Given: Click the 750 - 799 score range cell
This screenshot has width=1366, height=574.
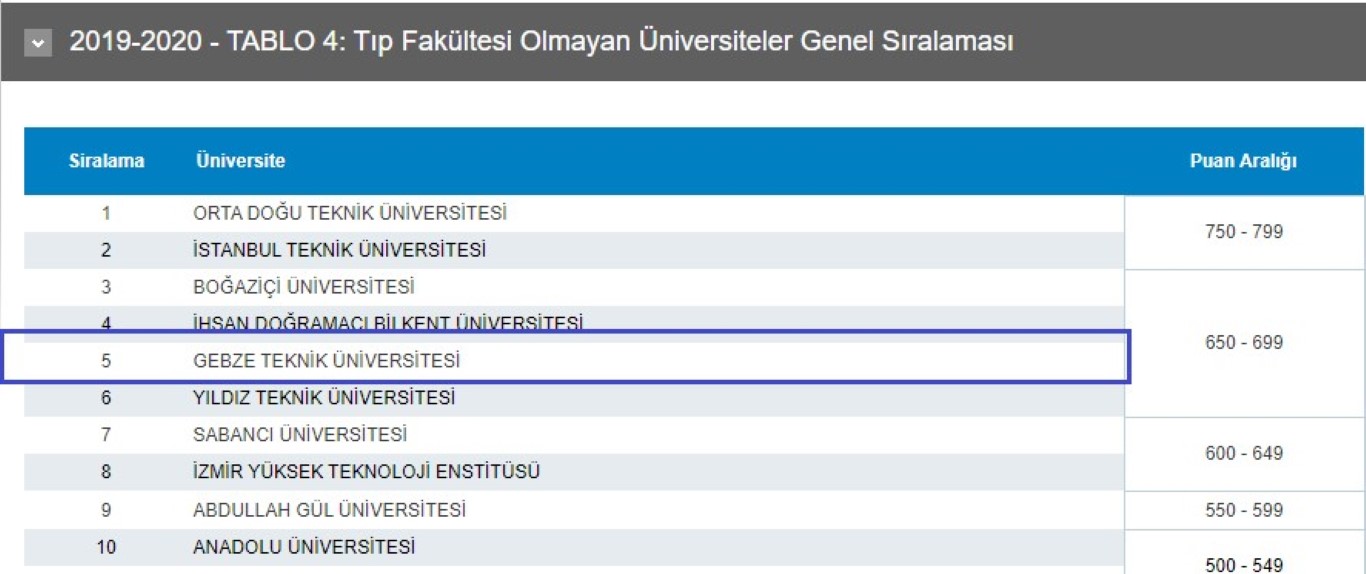Looking at the screenshot, I should [1244, 232].
